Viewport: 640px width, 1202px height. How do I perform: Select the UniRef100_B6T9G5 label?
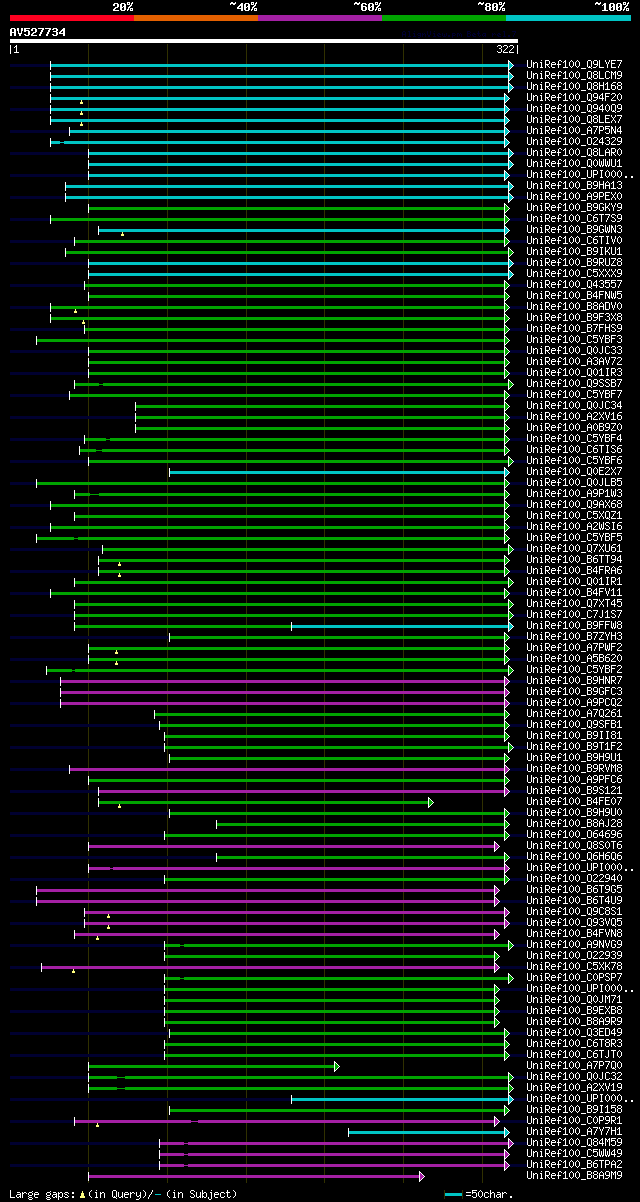coord(574,889)
